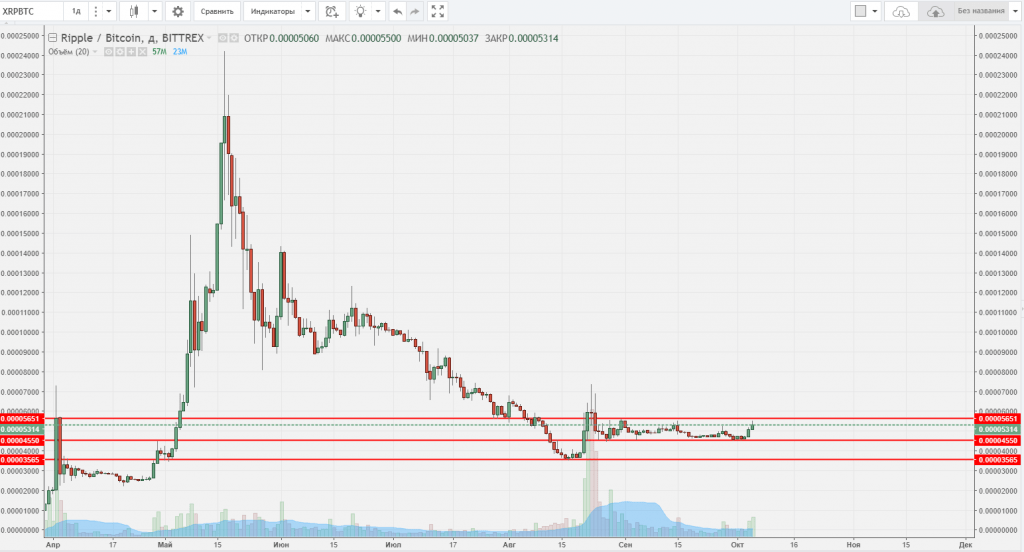Load chart layout from cloud
This screenshot has width=1024, height=552.
(x=902, y=12)
